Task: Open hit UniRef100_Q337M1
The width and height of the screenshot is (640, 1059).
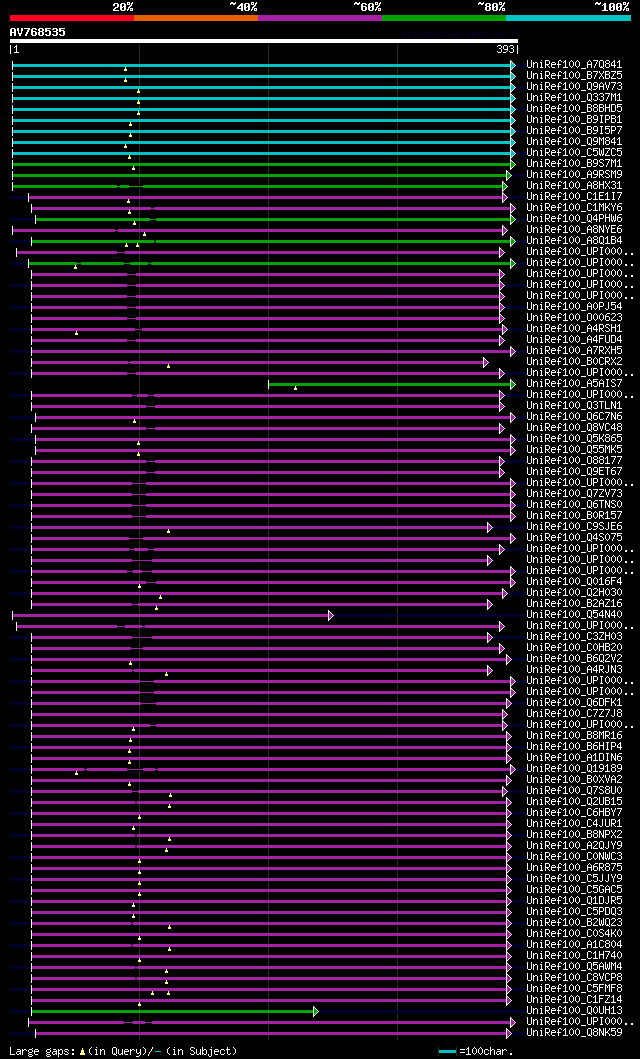Action: 575,97
